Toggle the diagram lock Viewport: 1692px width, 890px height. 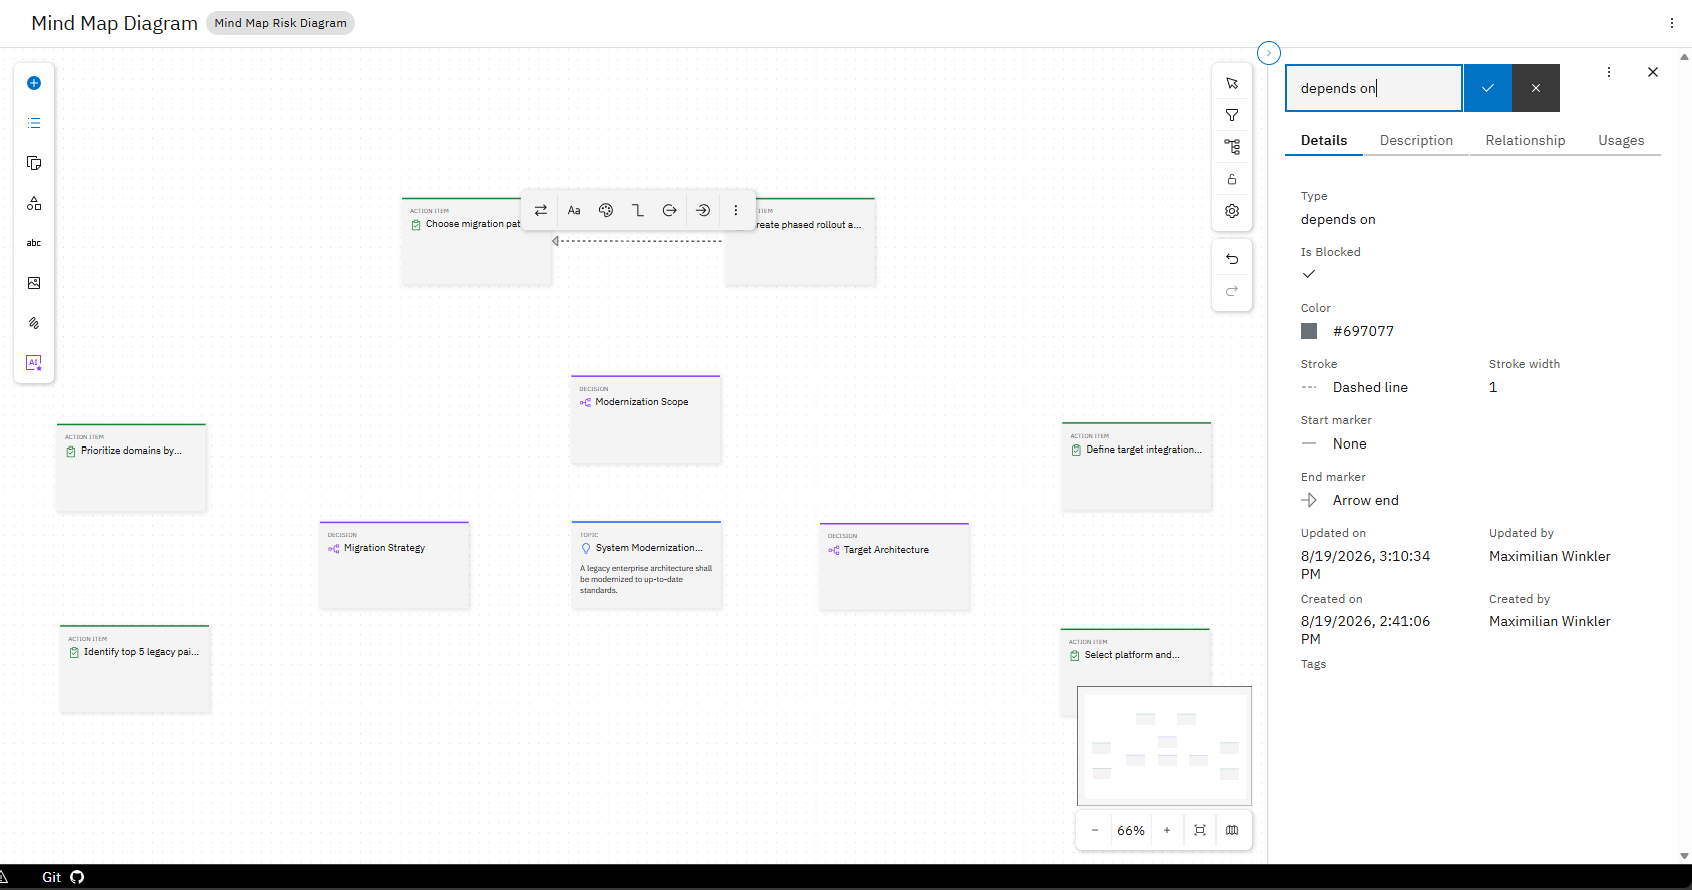click(x=1232, y=179)
